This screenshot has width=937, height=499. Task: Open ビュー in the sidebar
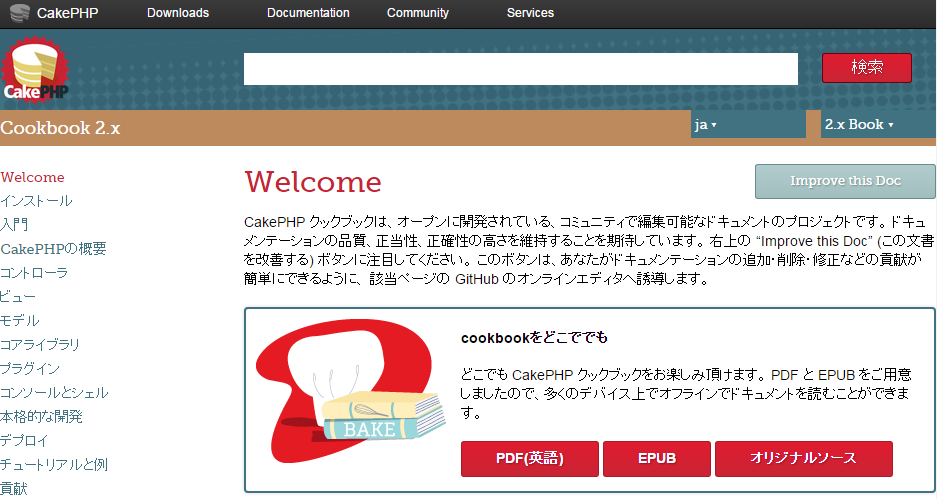click(18, 297)
